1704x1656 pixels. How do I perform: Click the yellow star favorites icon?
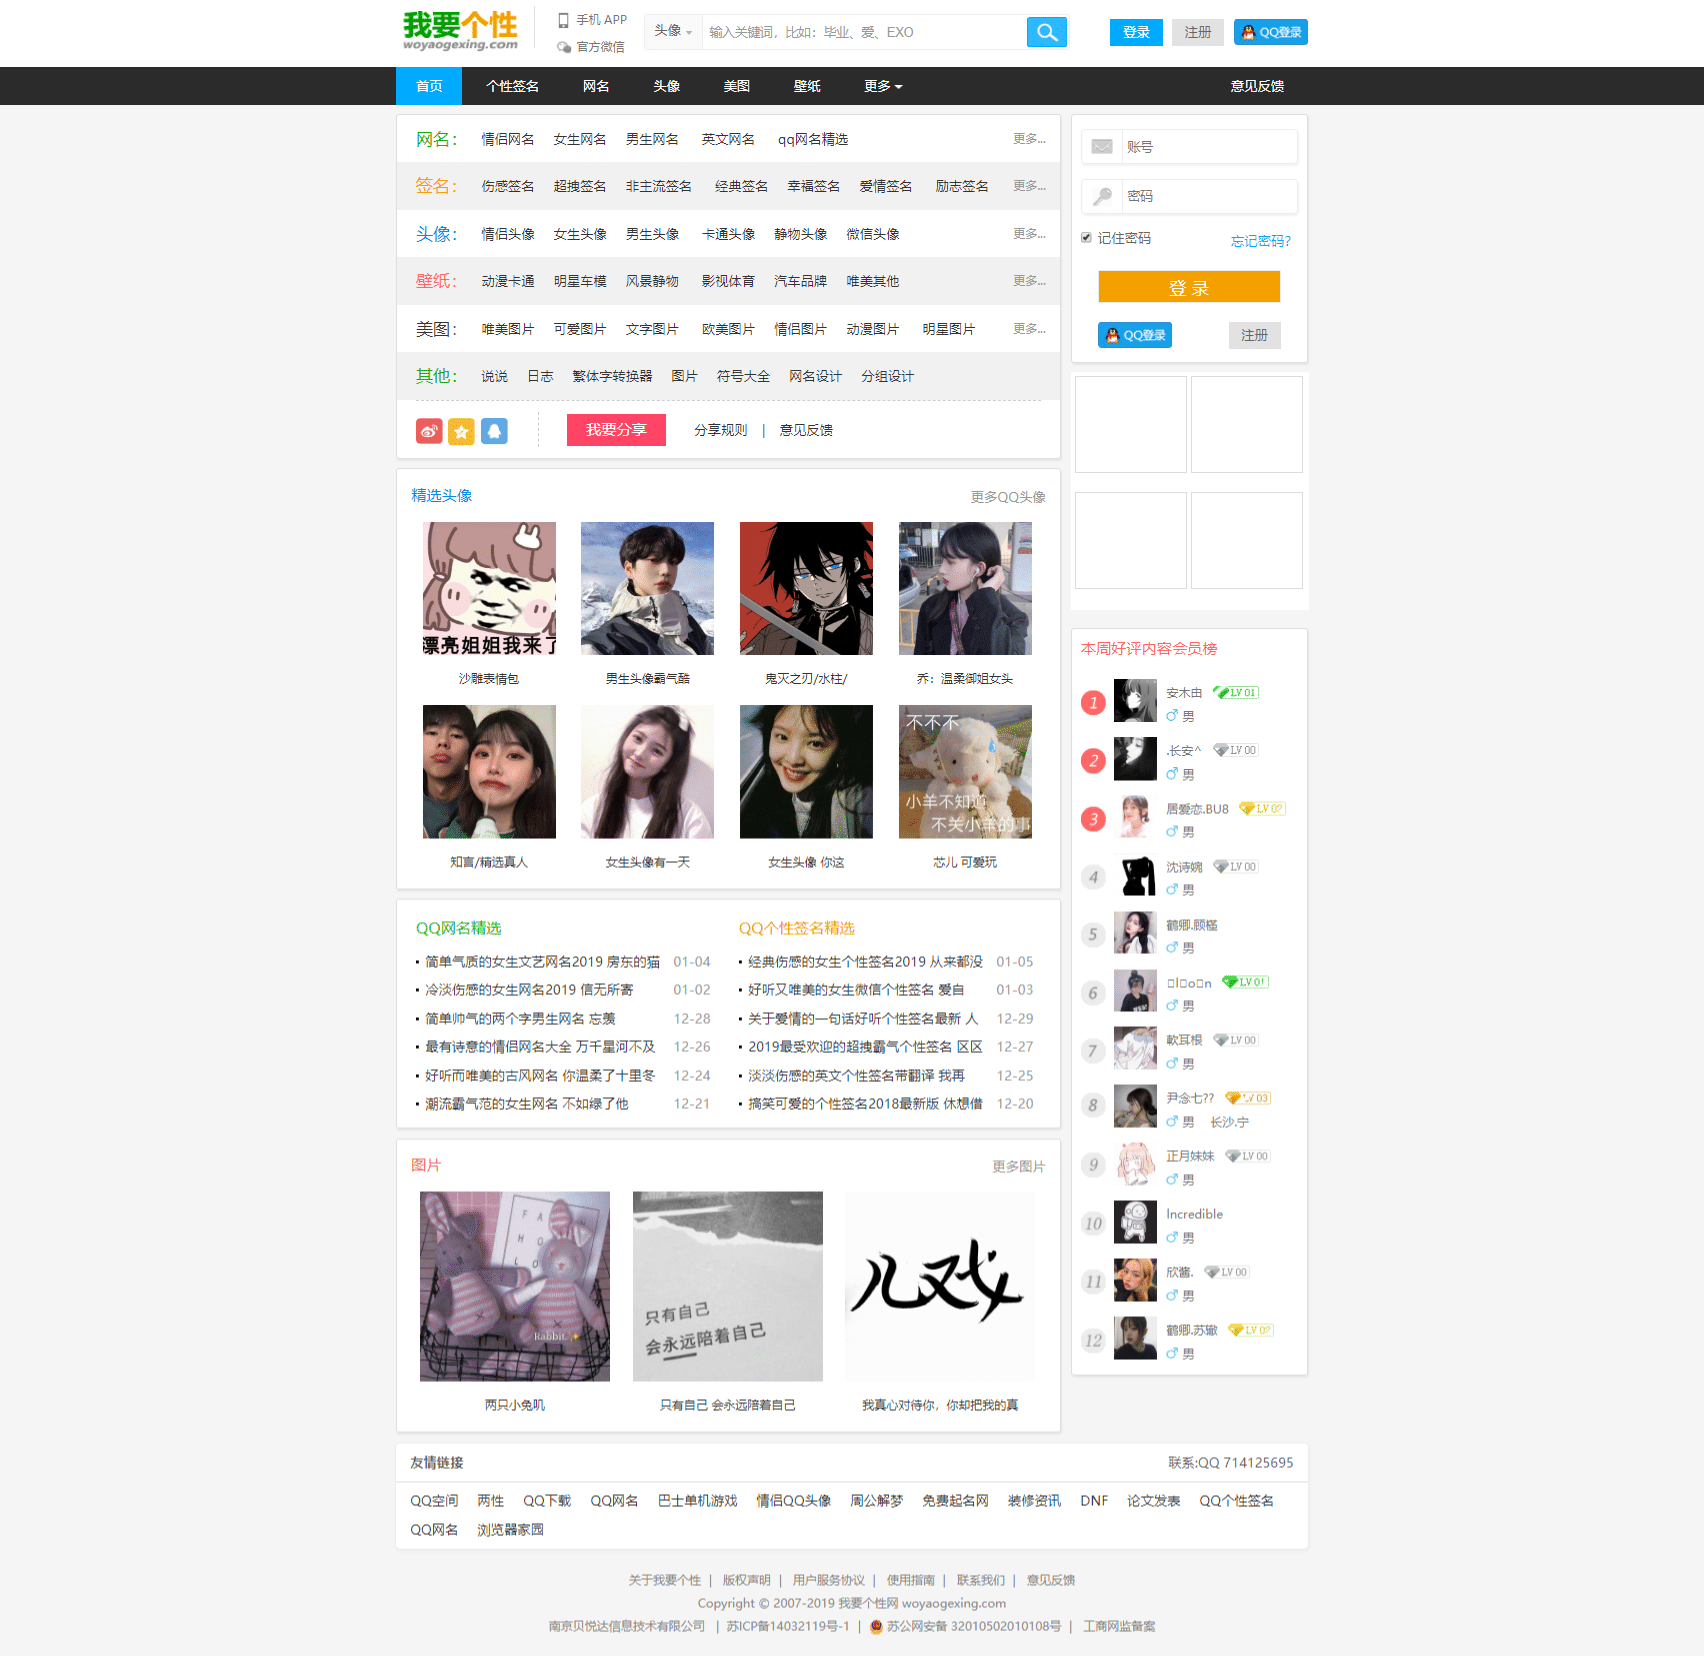[x=461, y=431]
